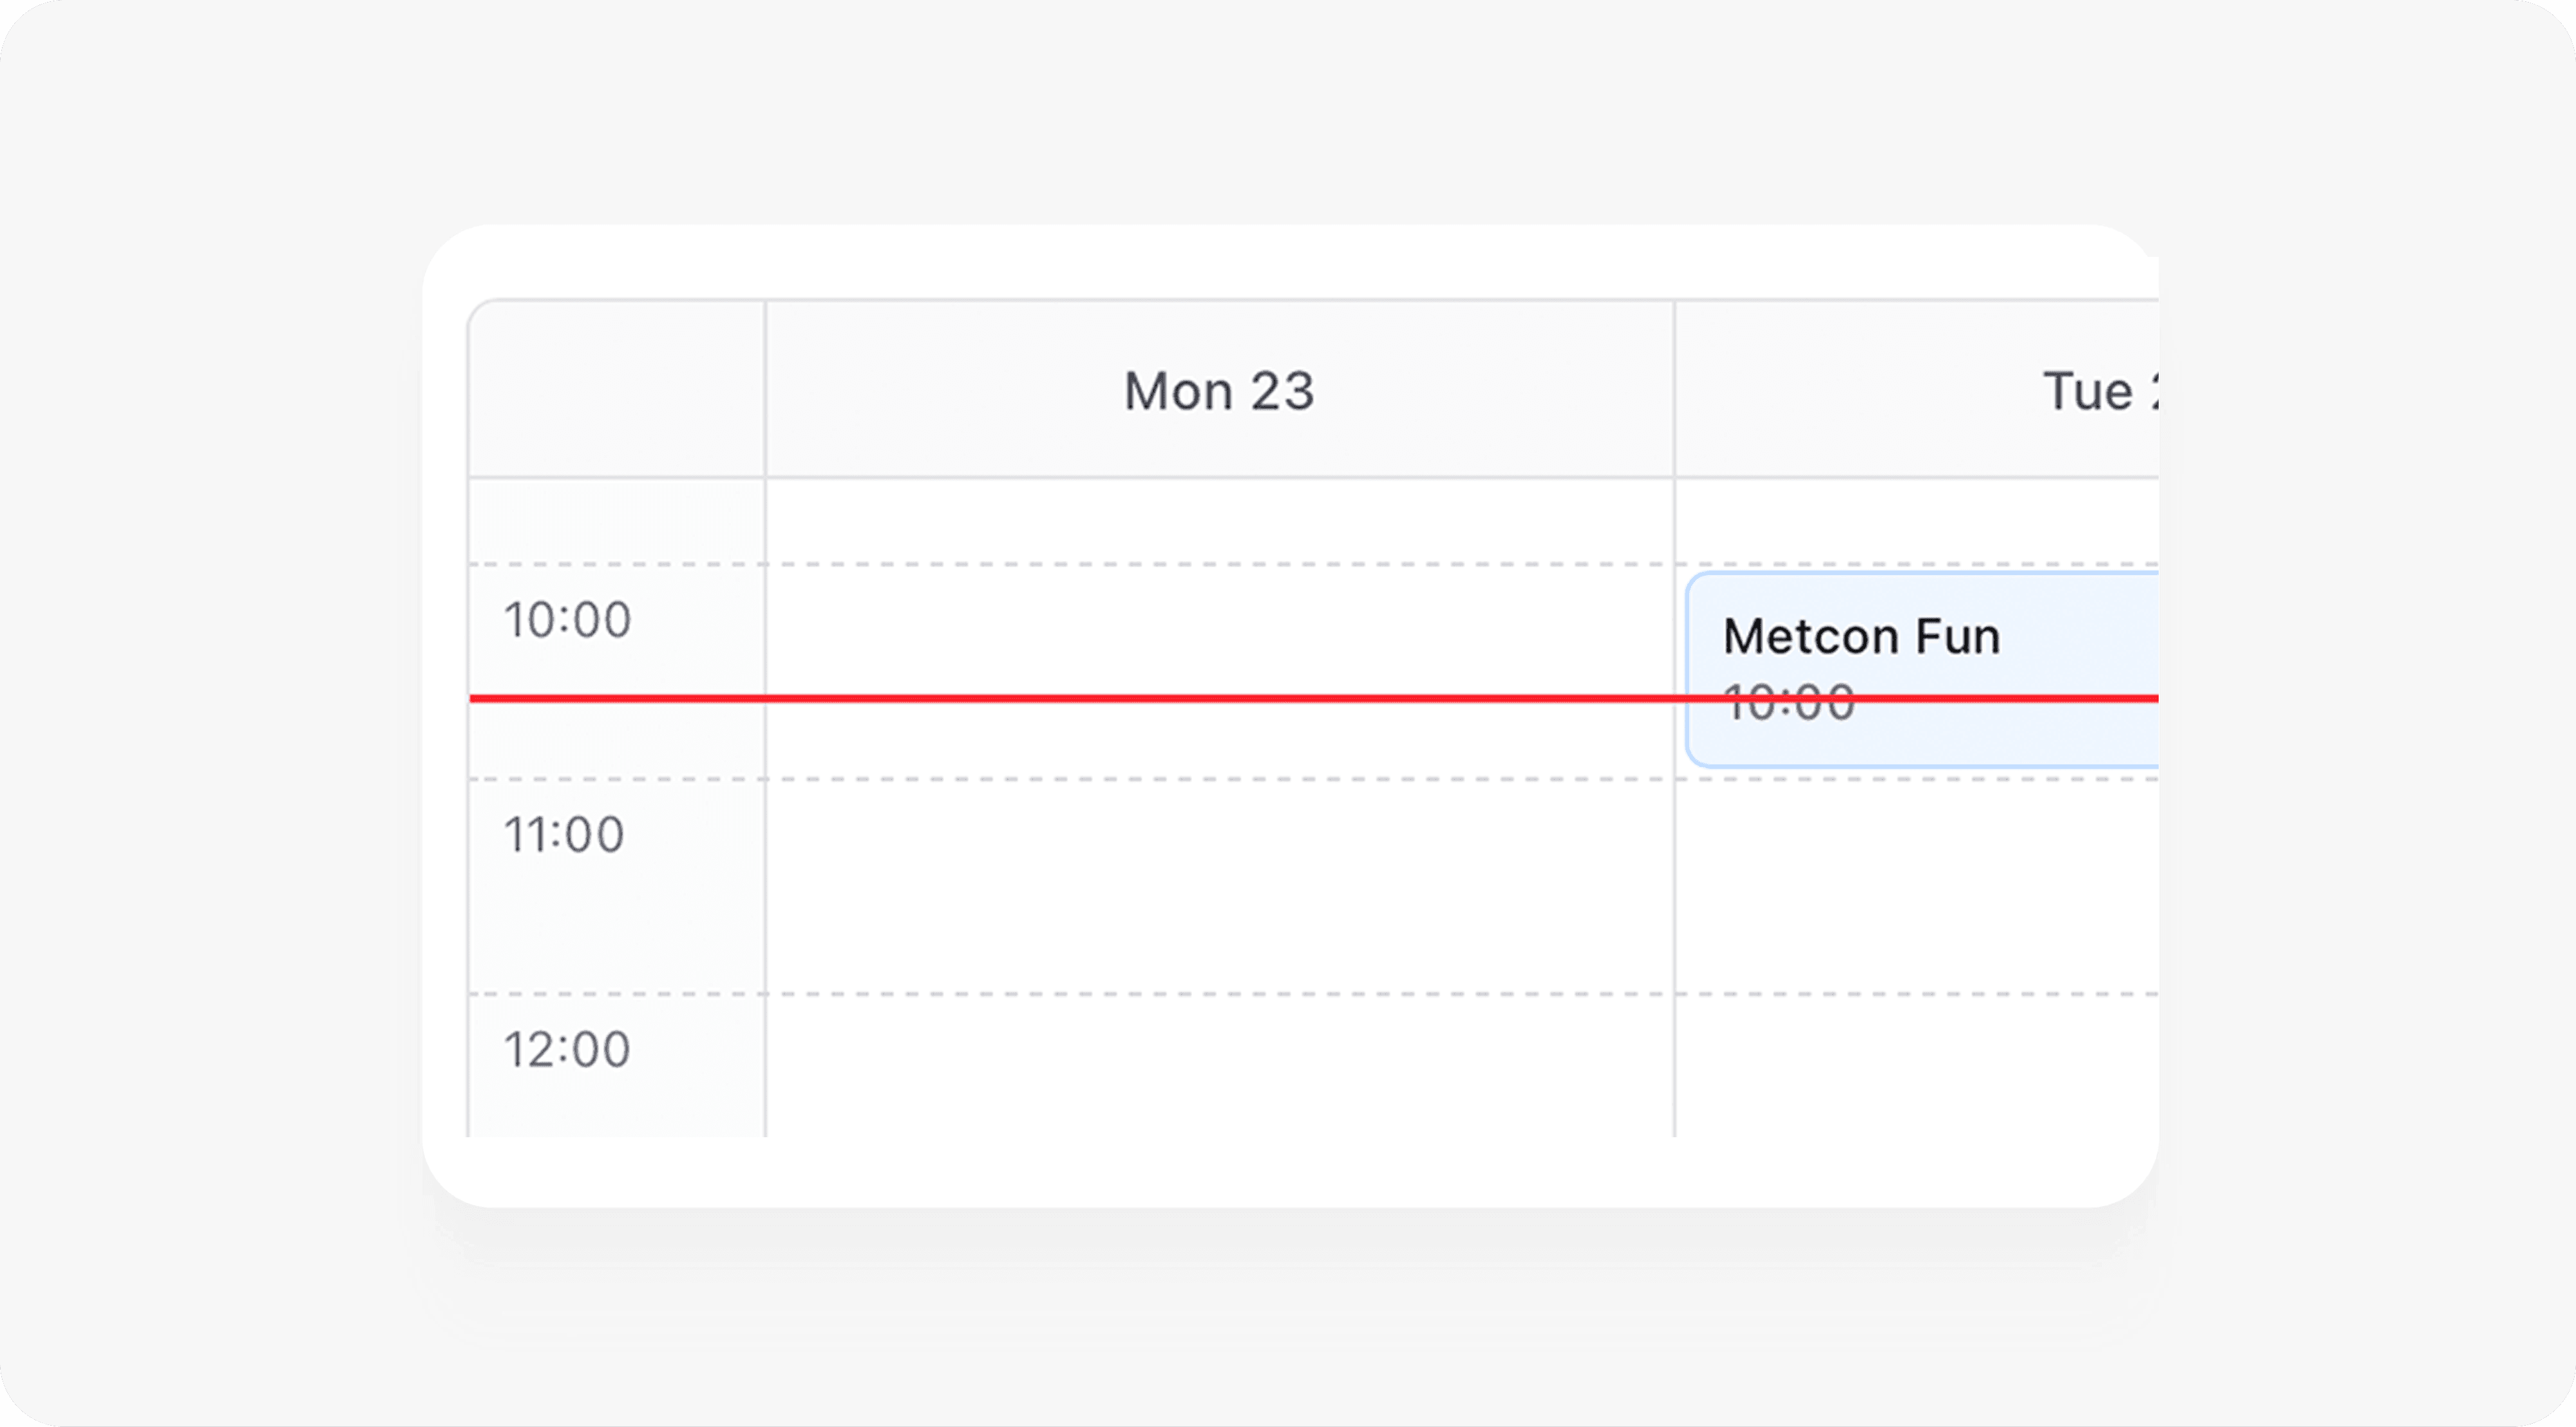The width and height of the screenshot is (2576, 1427).
Task: Click the 10:00 label inside Metcon Fun
Action: (x=1789, y=702)
